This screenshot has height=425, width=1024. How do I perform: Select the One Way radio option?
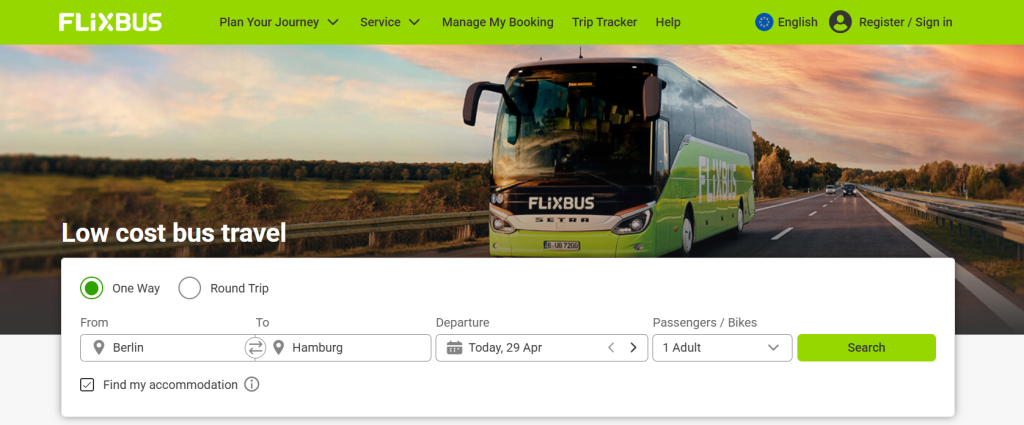tap(91, 288)
